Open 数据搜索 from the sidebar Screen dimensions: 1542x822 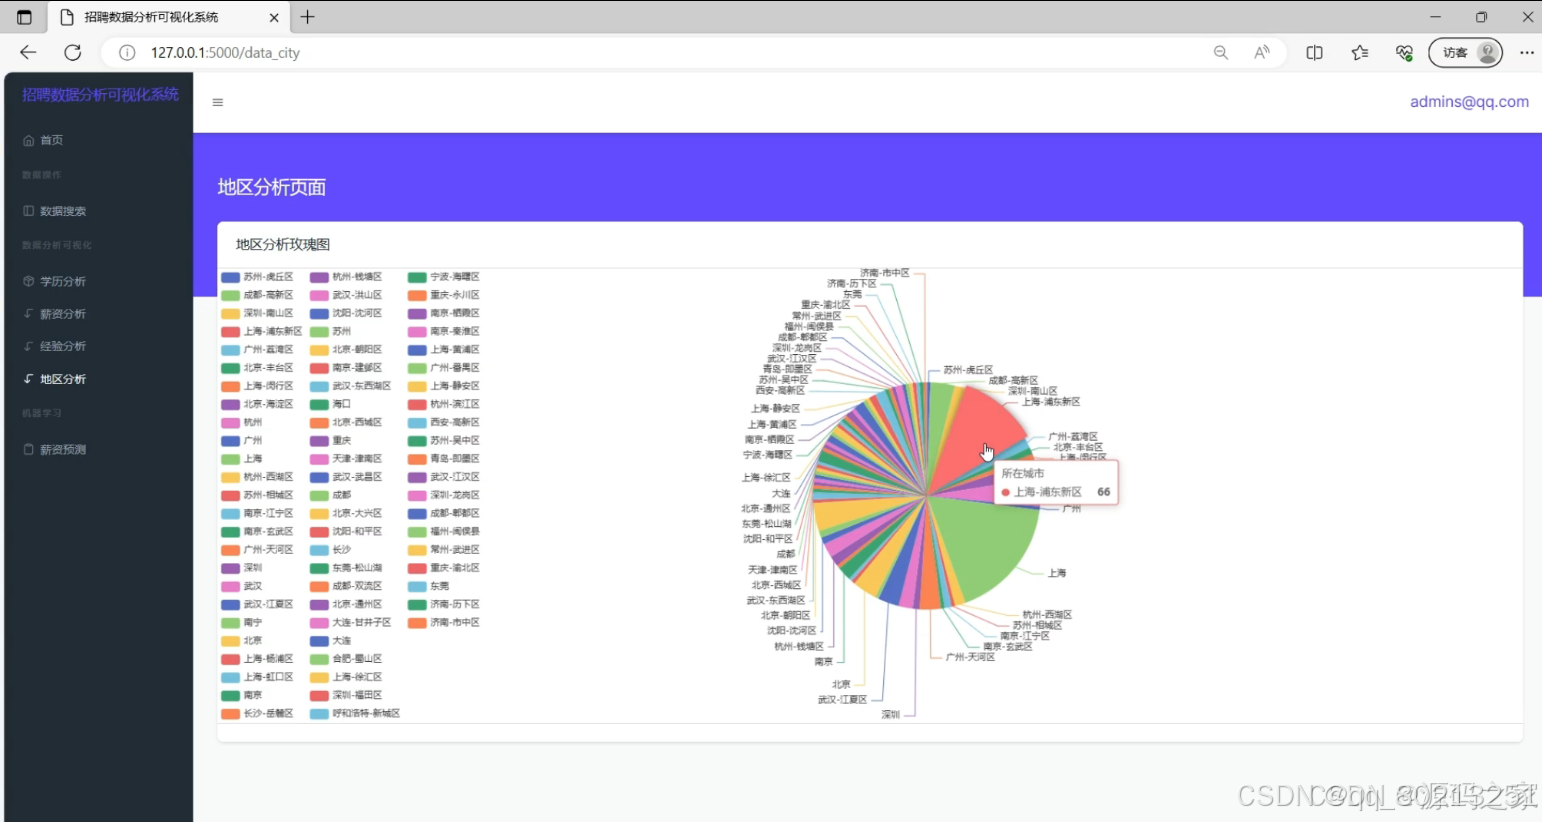pyautogui.click(x=62, y=210)
